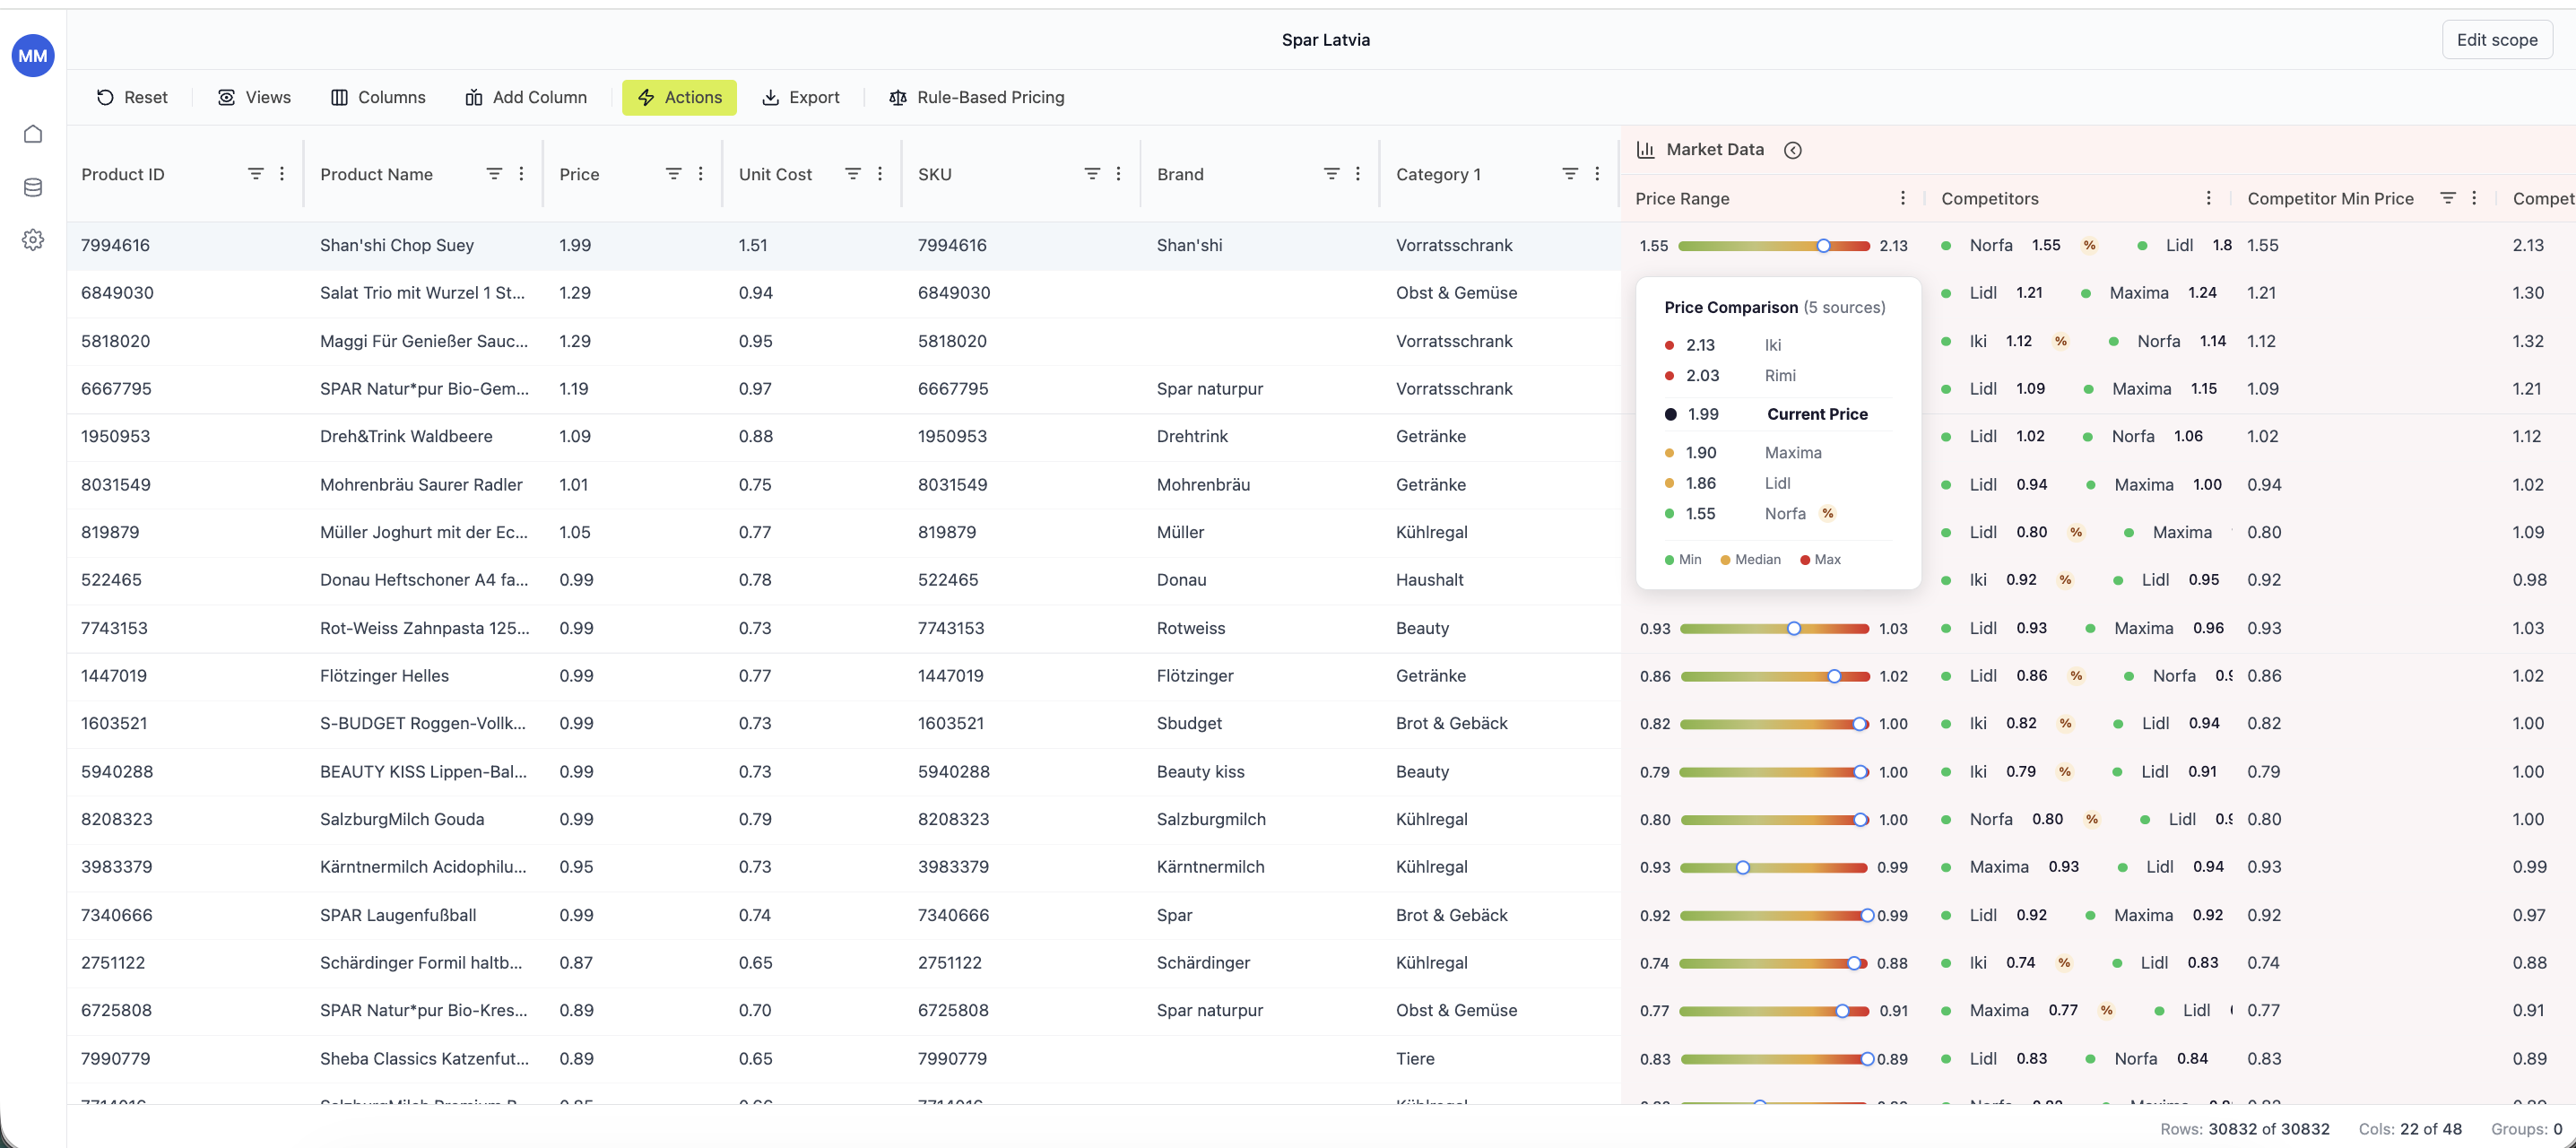
Task: Filter the Brand column
Action: (1331, 174)
